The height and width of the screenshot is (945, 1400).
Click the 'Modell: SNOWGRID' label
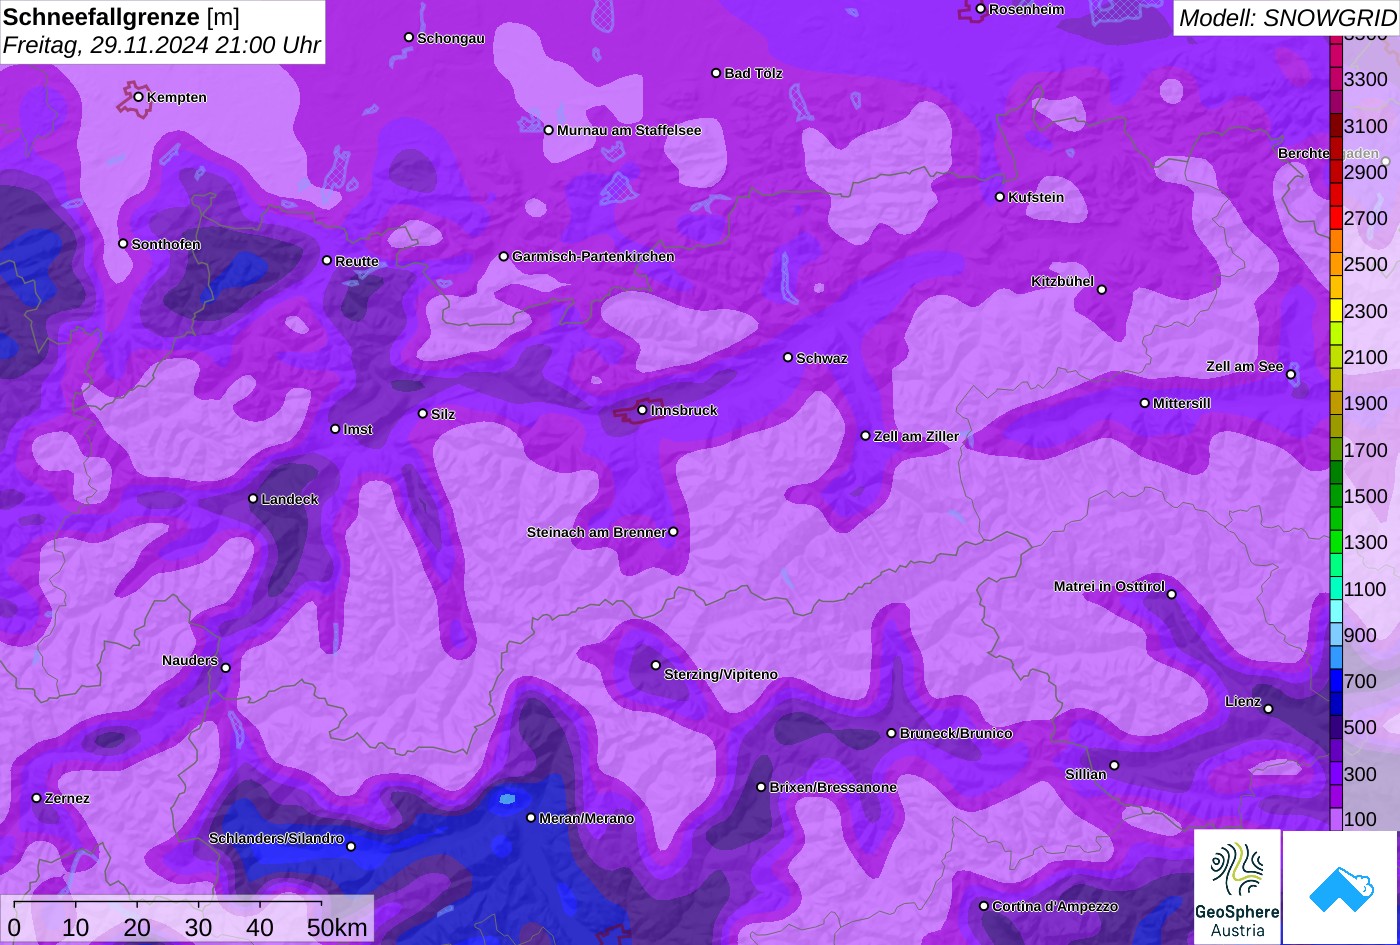1287,17
